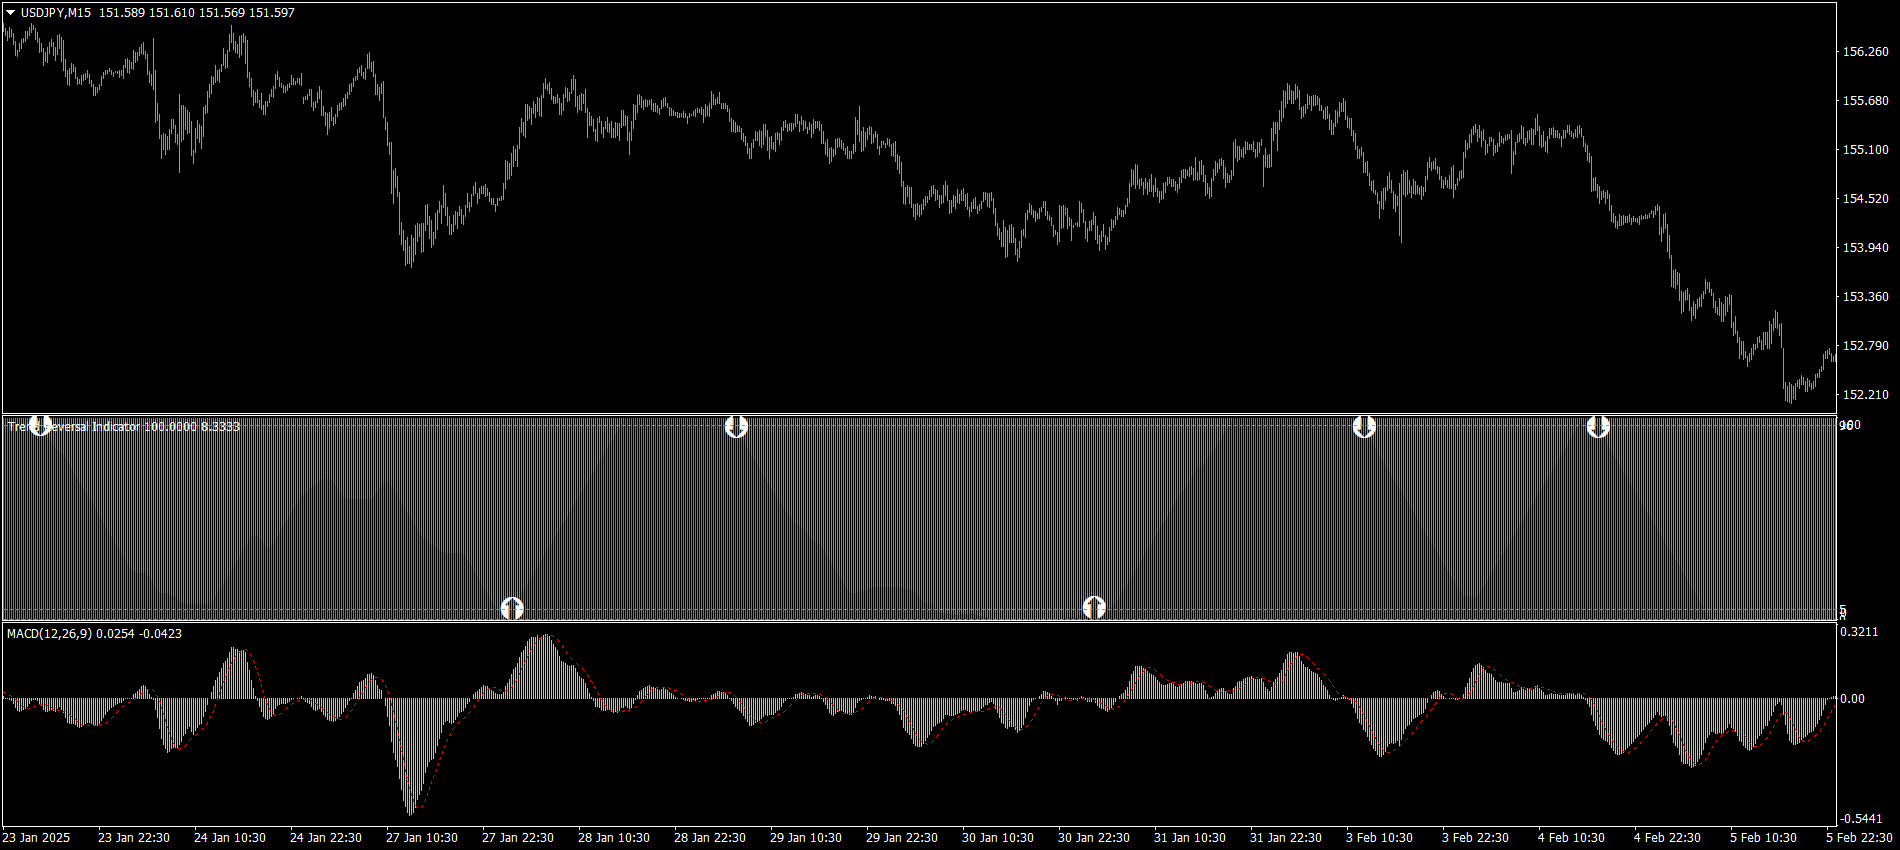Click the 30 Jan 10:30 time label
Screen dimensions: 1900x850
[x=997, y=838]
